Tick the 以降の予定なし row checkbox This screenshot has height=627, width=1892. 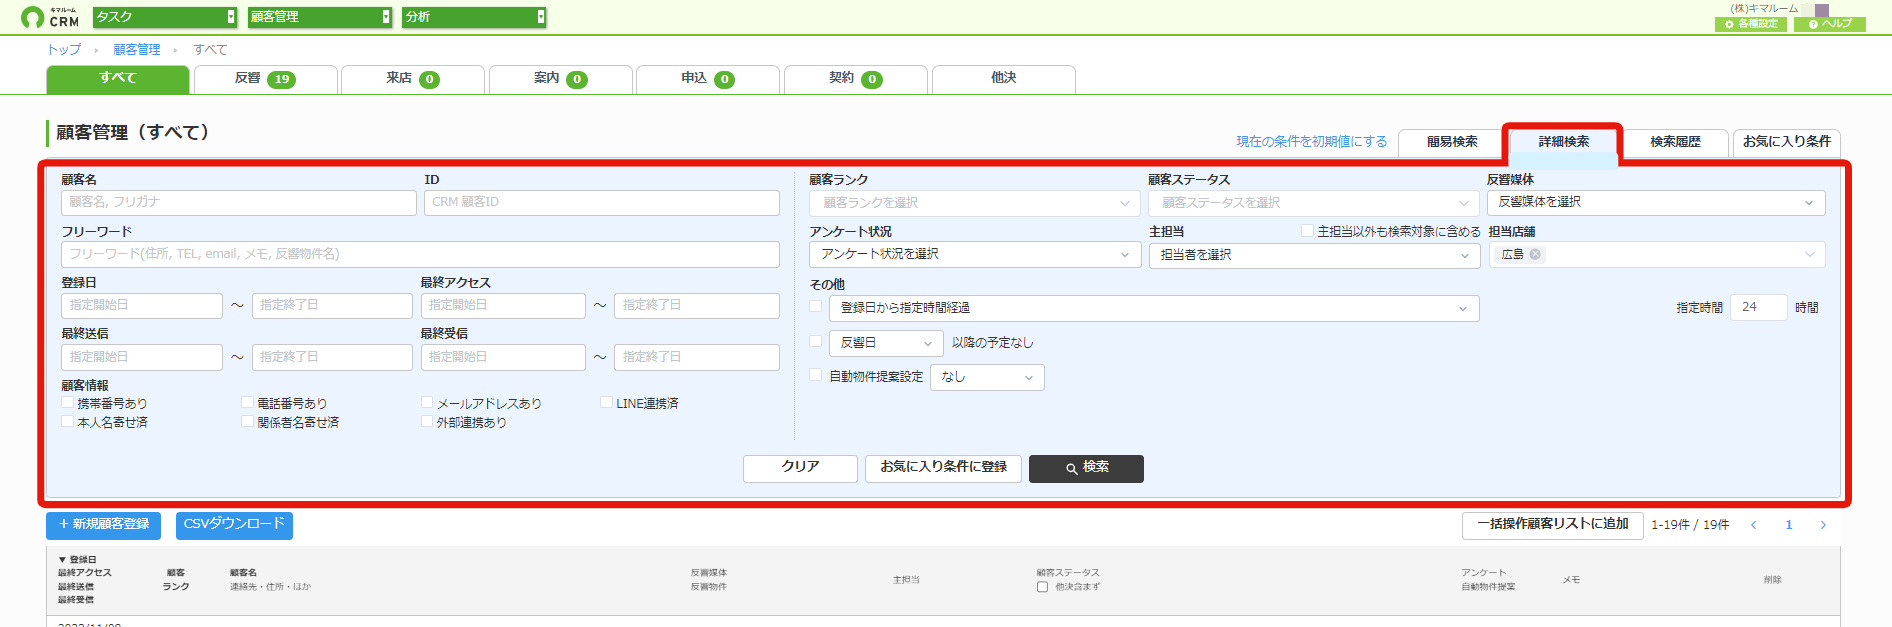pyautogui.click(x=816, y=342)
